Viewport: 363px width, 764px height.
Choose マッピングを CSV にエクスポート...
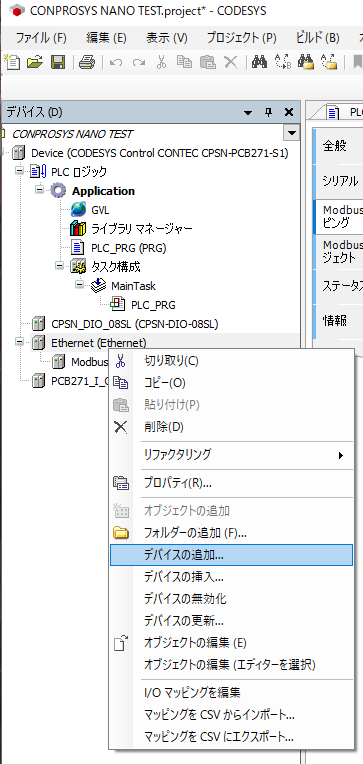coord(231,736)
